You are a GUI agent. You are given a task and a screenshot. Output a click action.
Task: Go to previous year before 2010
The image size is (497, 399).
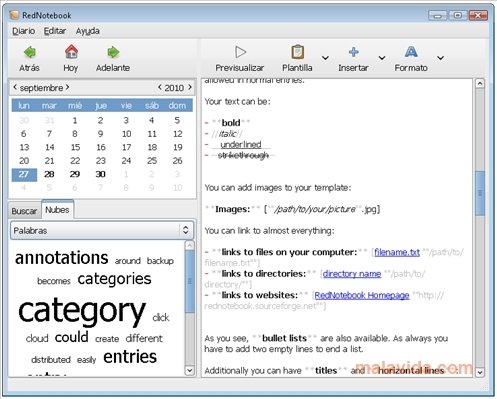(160, 87)
